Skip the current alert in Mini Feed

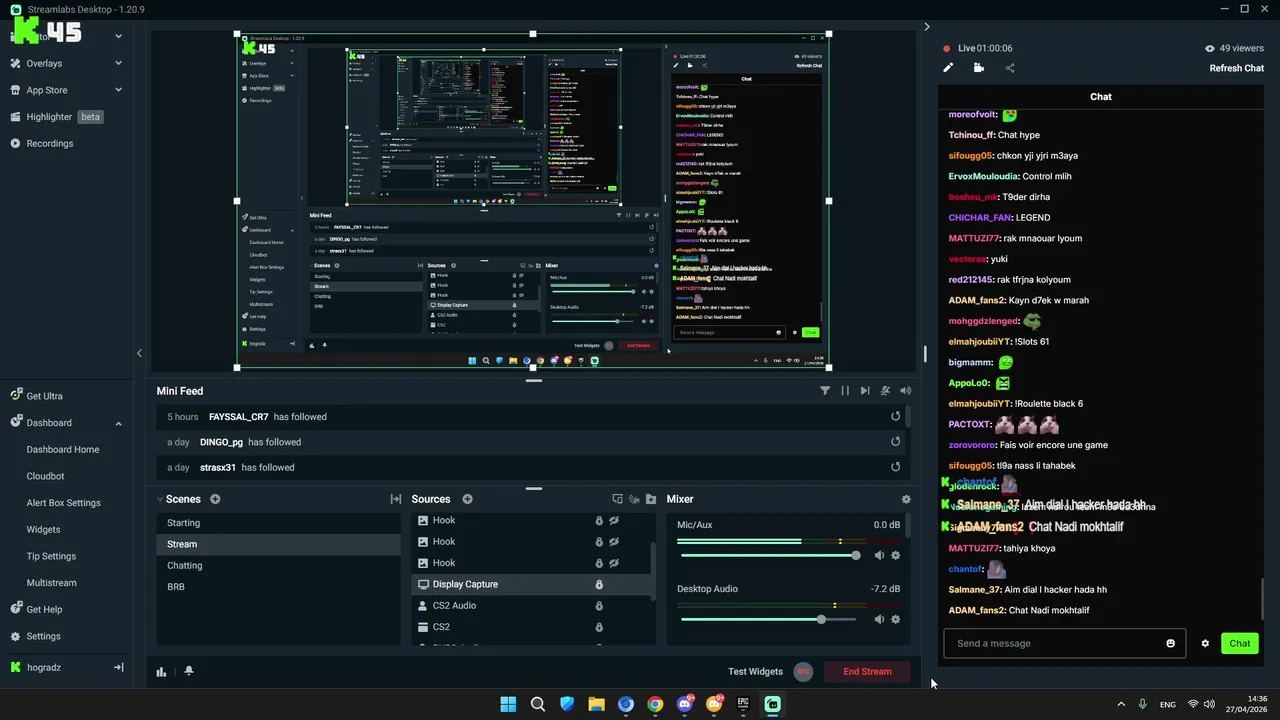click(865, 391)
